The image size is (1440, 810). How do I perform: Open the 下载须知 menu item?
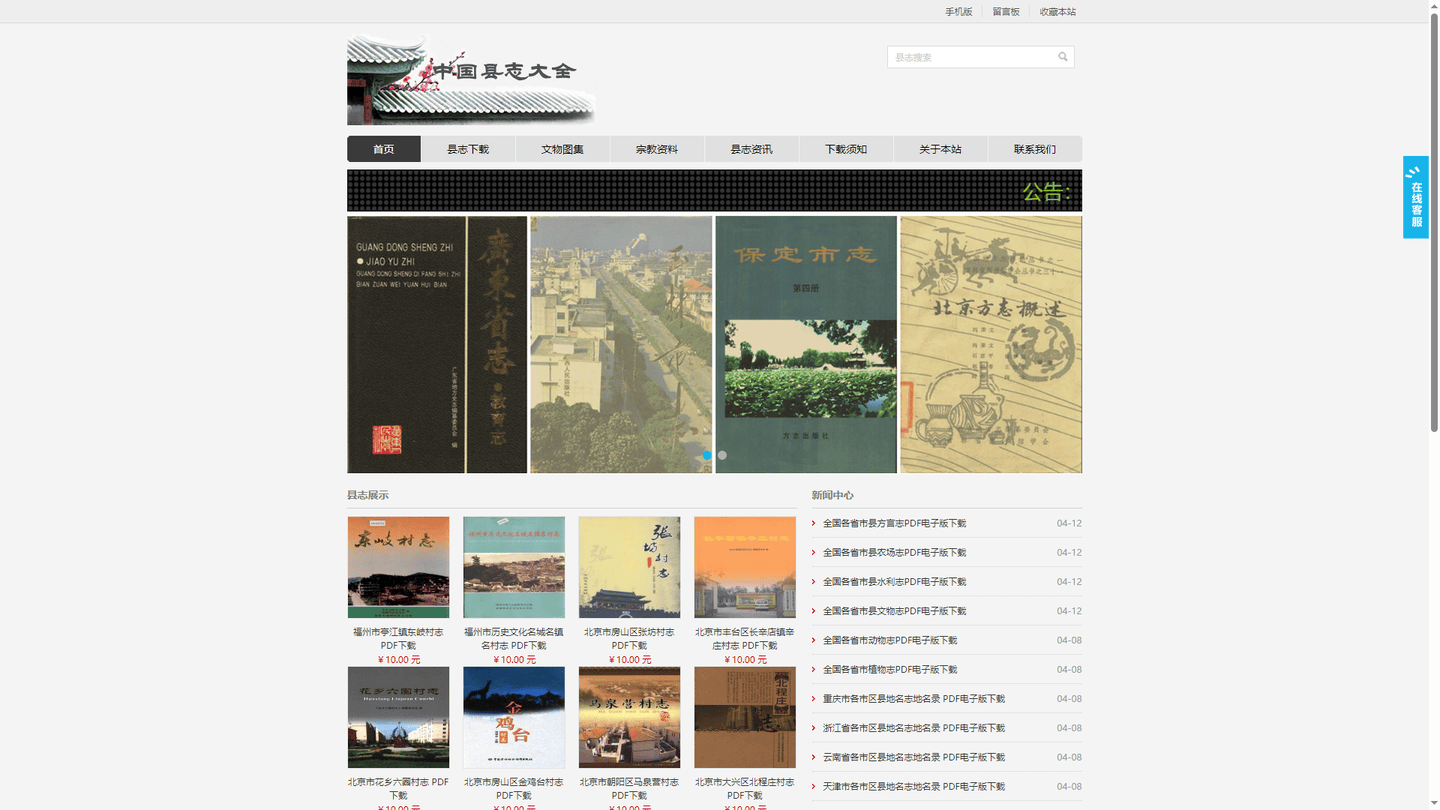click(846, 149)
